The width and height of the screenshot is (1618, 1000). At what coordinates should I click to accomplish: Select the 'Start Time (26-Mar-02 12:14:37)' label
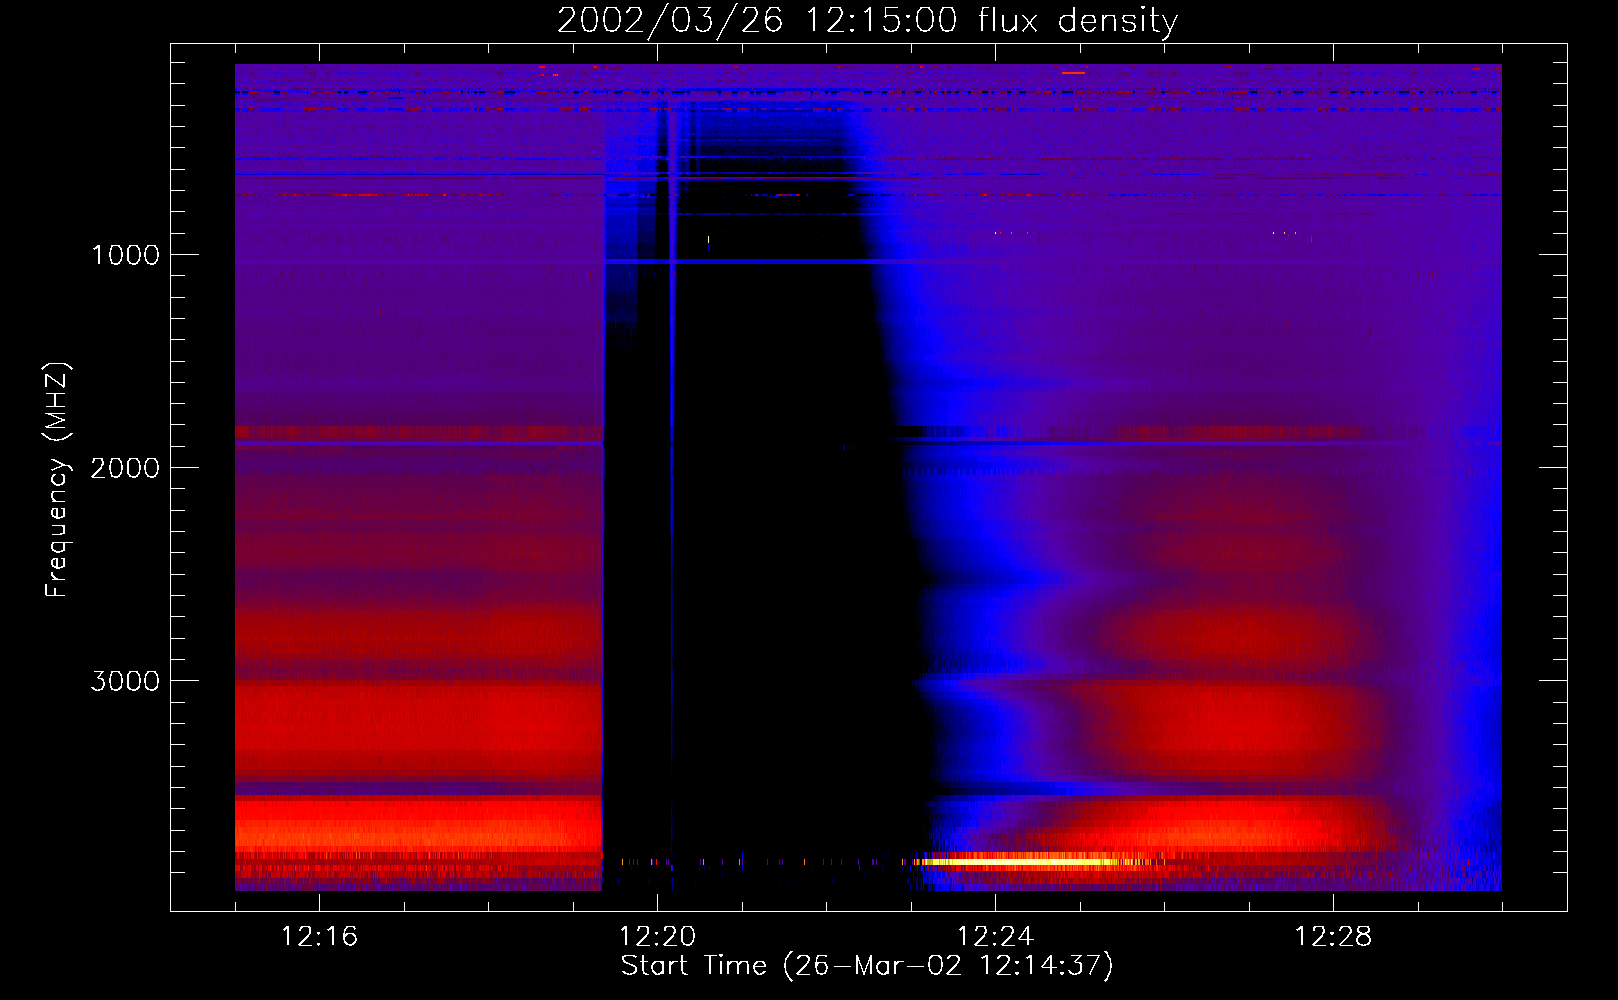(867, 966)
